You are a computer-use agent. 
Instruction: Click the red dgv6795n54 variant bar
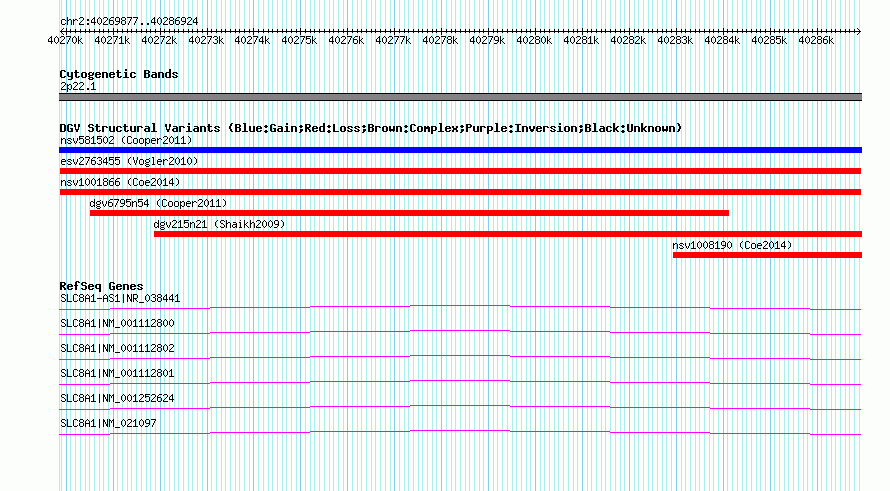tap(409, 213)
